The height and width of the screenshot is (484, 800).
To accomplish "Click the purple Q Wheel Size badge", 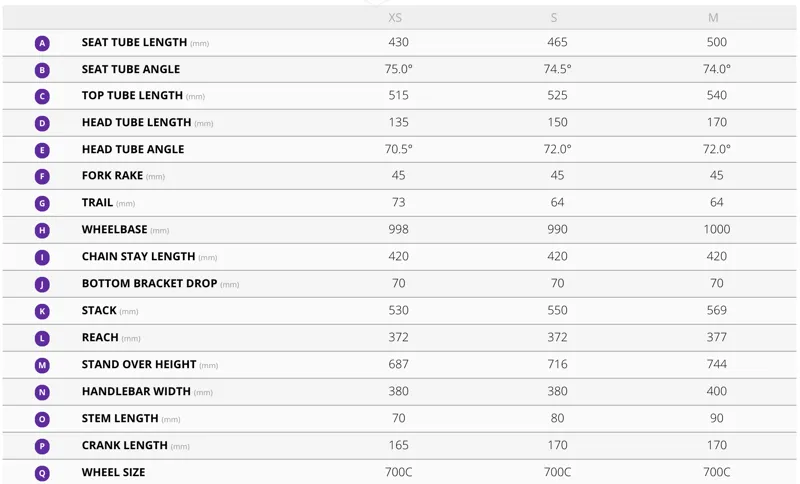I will tap(42, 473).
